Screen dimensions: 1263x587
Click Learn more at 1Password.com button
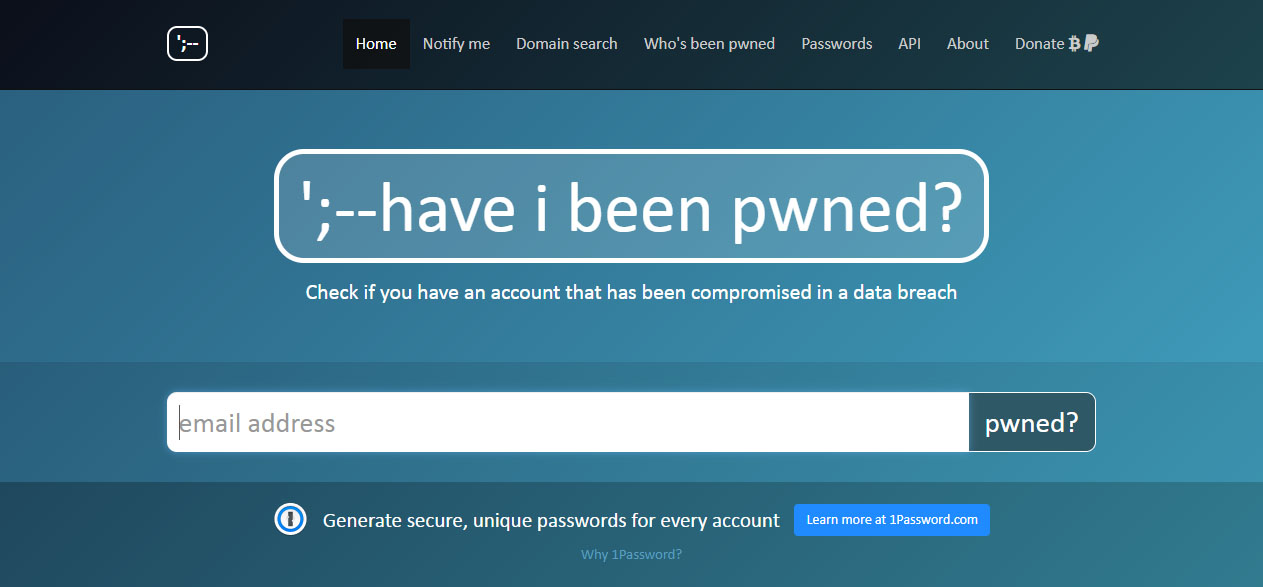point(892,520)
